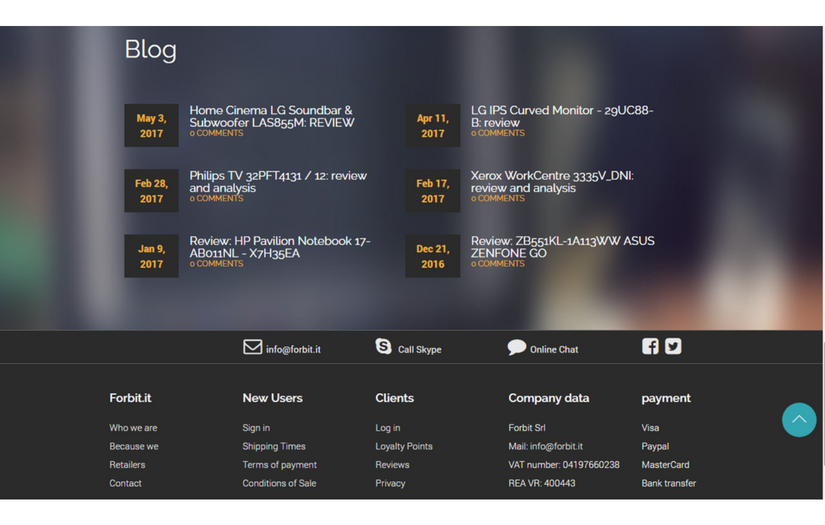Click 0 Comments under LG Curved Monitor post

click(497, 133)
